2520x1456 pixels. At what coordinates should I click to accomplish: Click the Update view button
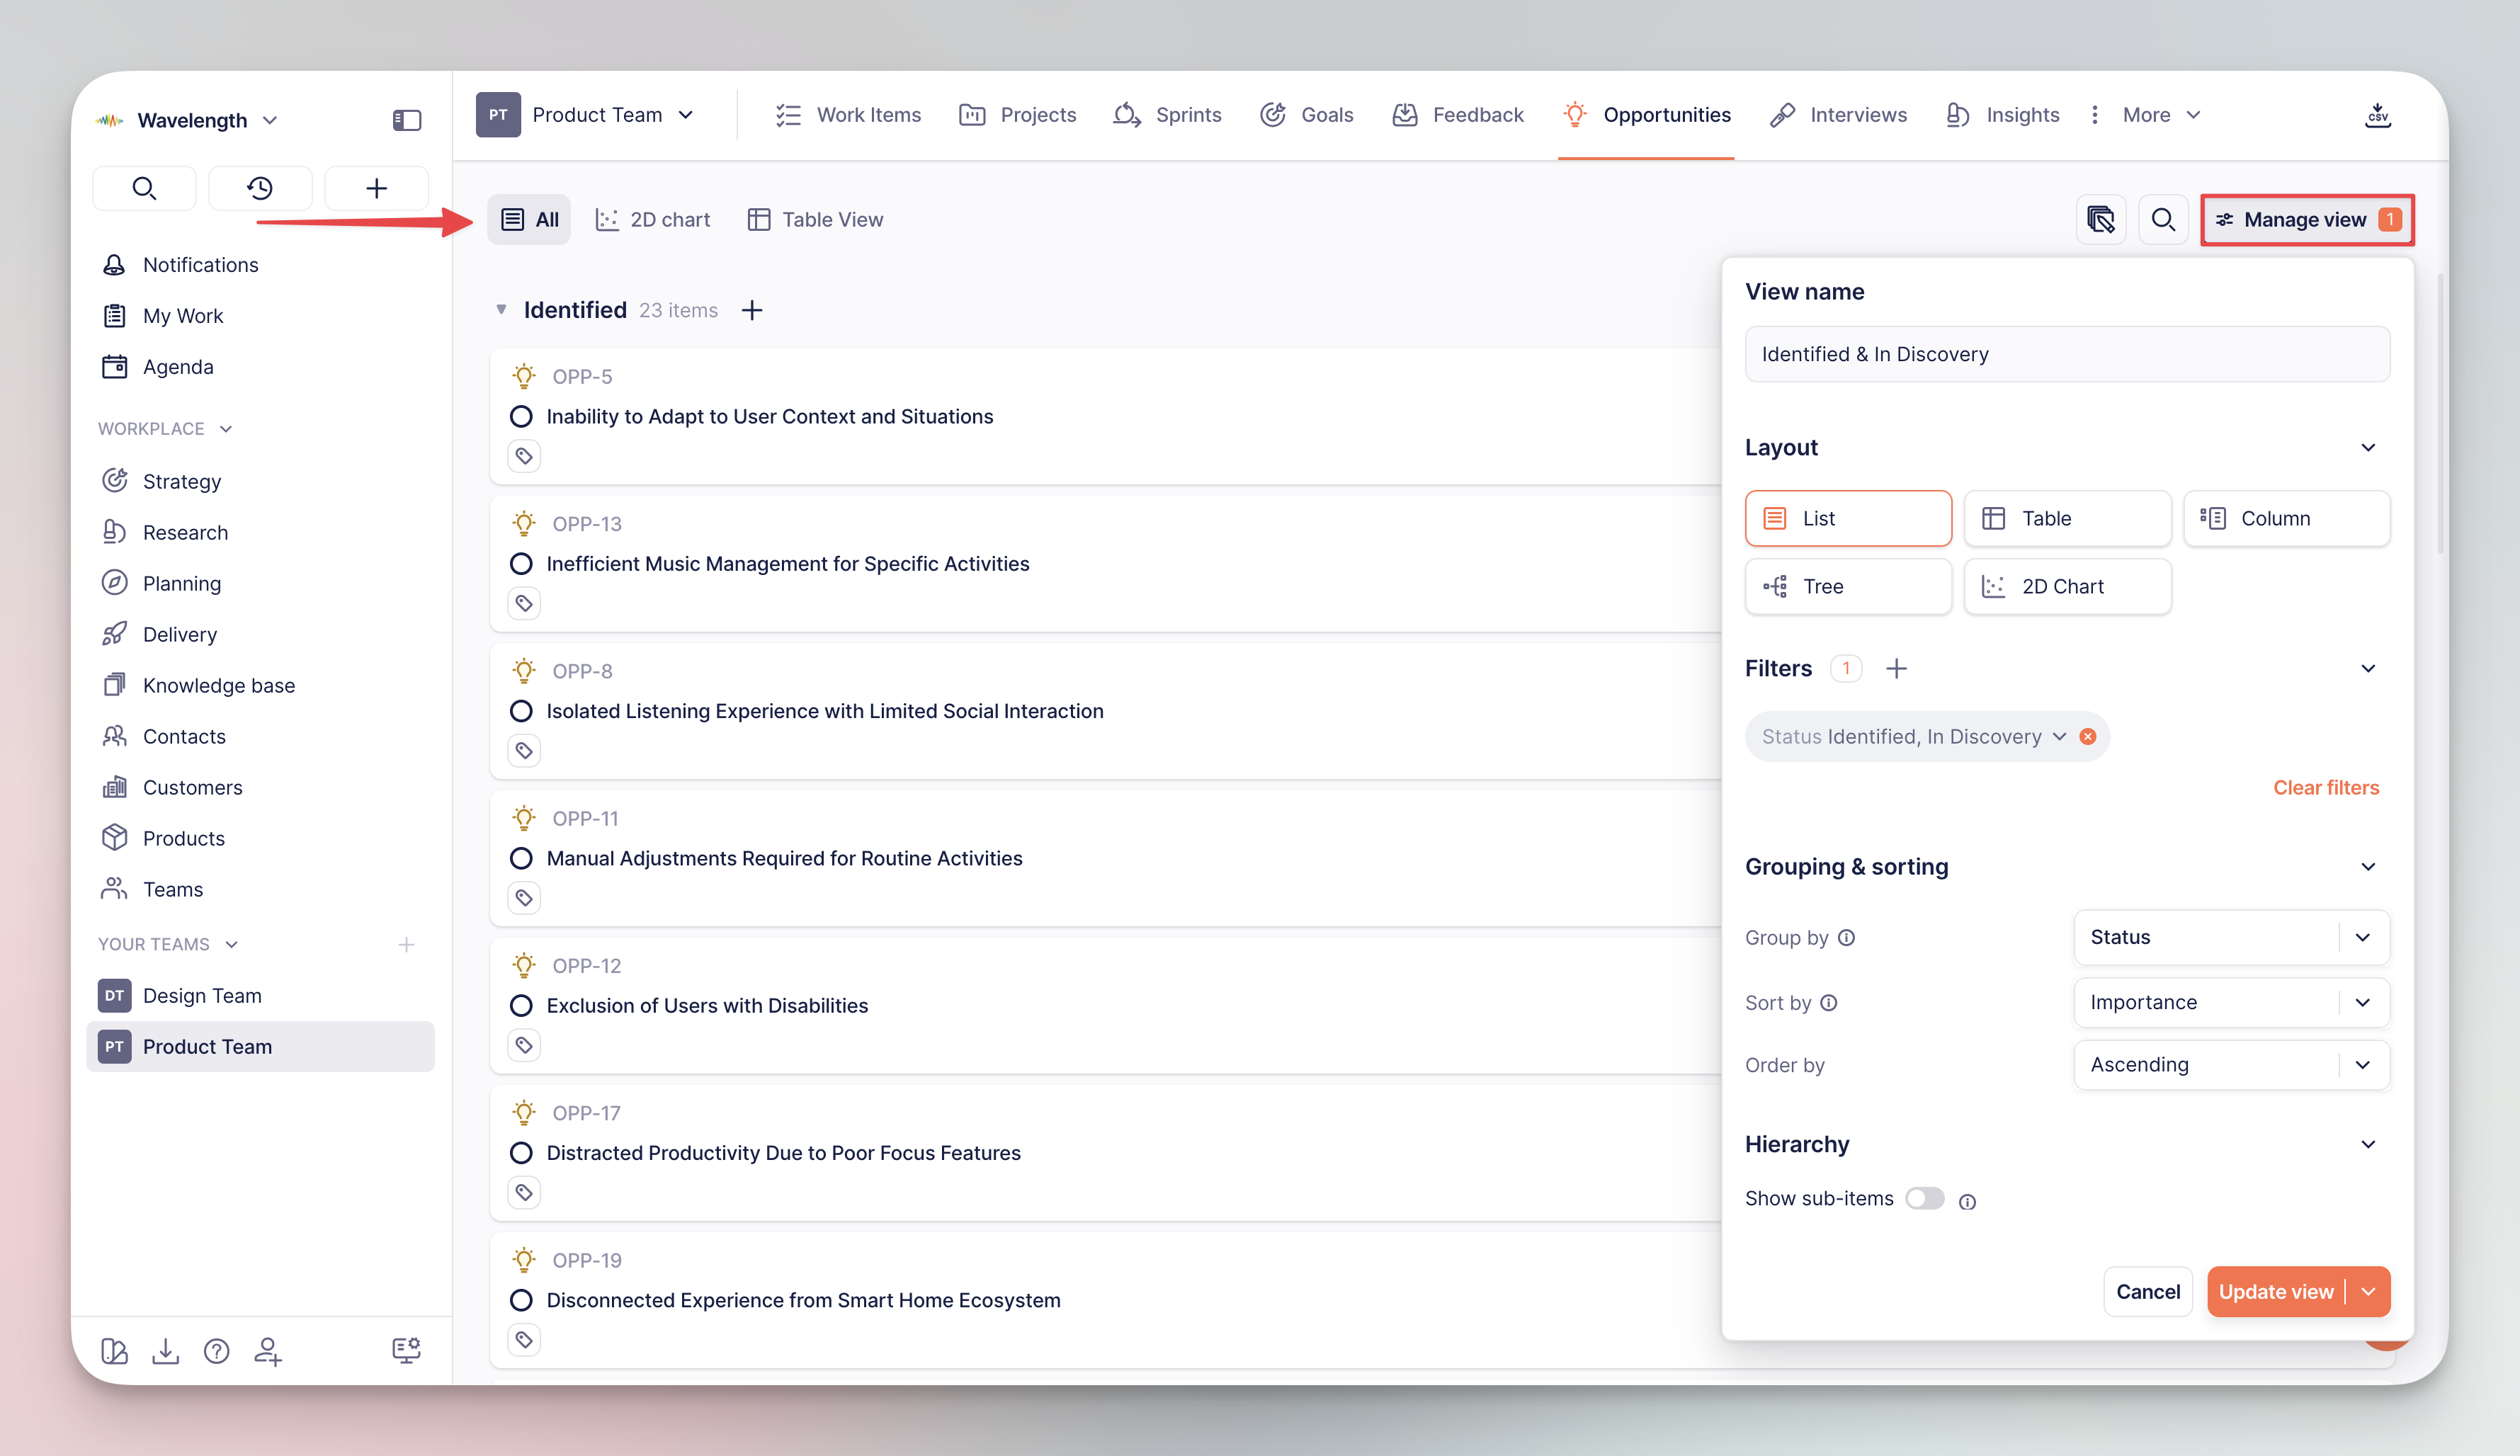(2276, 1291)
